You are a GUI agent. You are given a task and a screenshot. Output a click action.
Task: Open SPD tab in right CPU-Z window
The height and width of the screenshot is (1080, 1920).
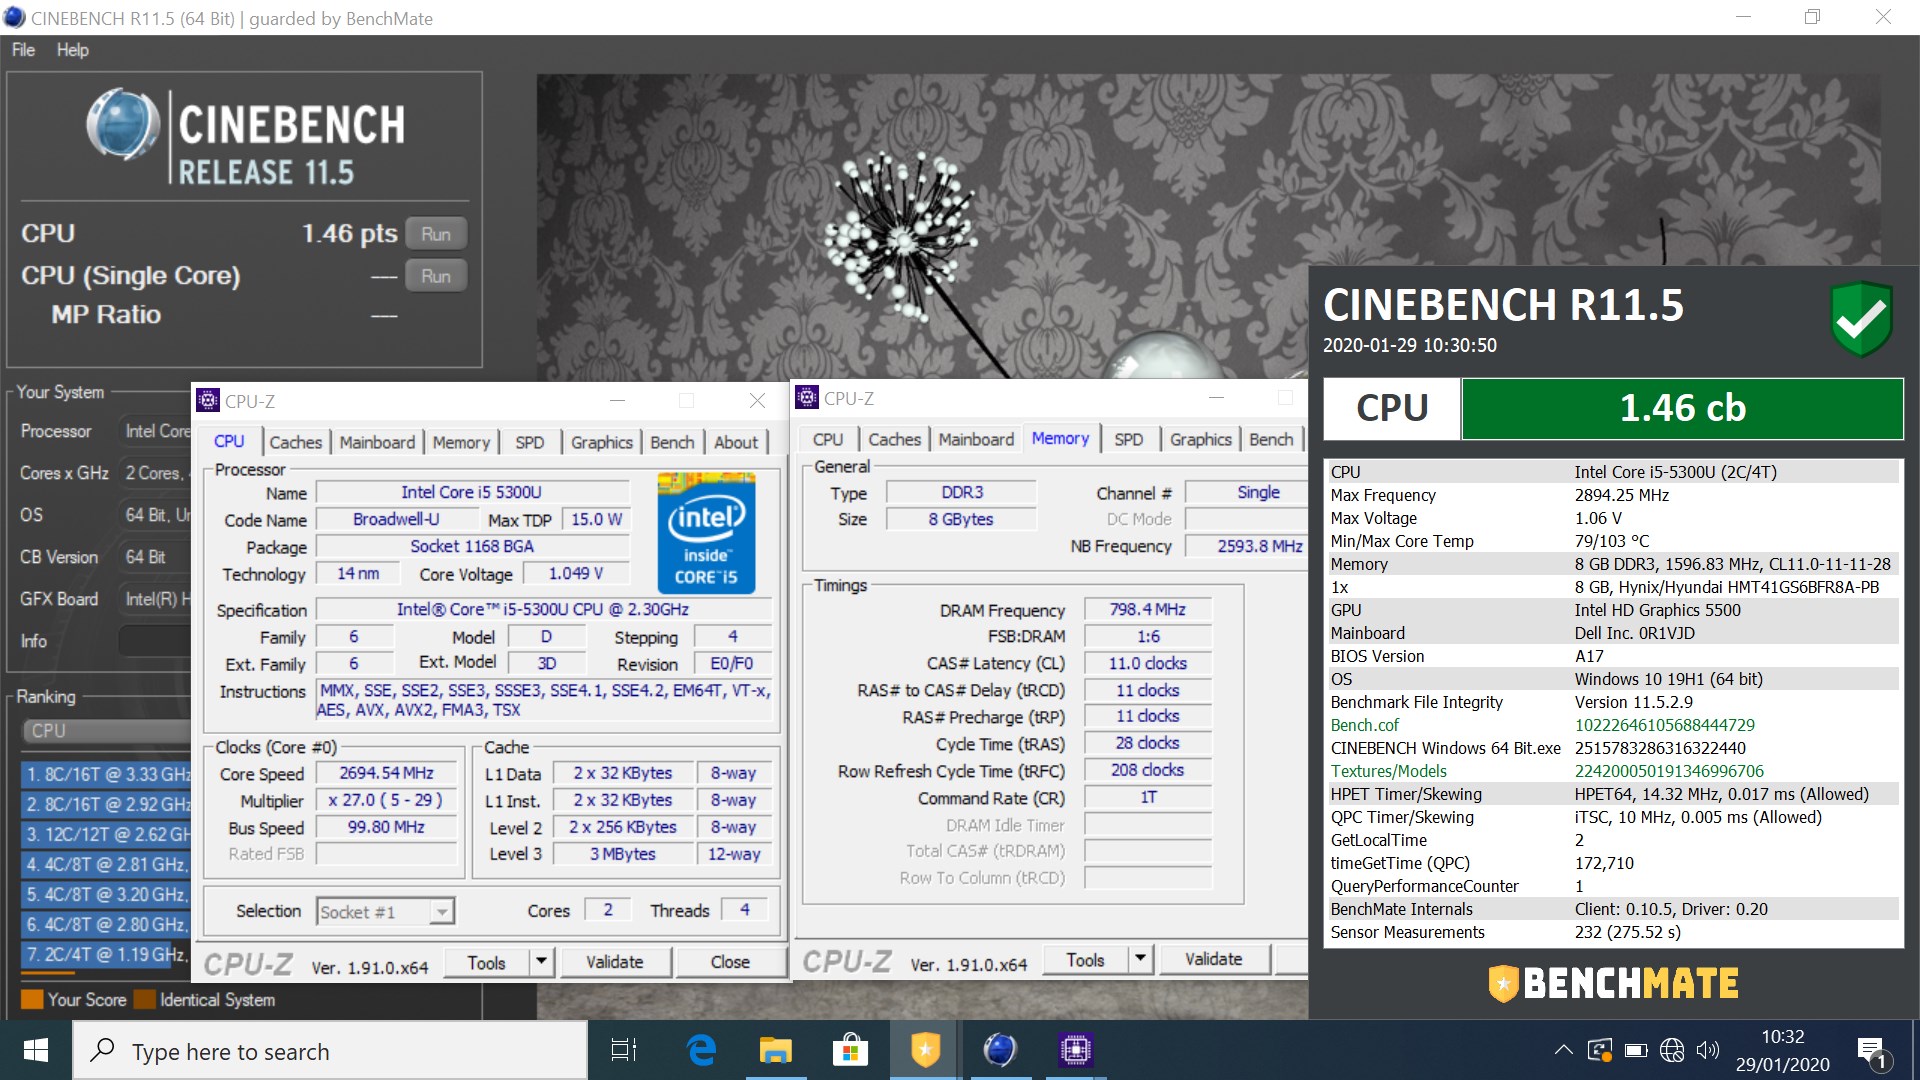coord(1129,439)
